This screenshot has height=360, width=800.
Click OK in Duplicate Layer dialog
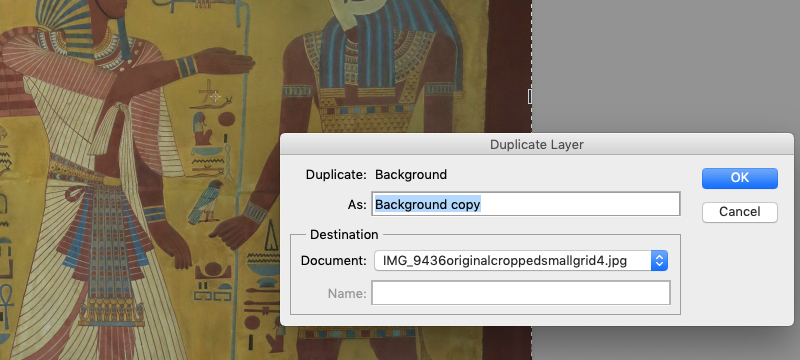pos(739,178)
